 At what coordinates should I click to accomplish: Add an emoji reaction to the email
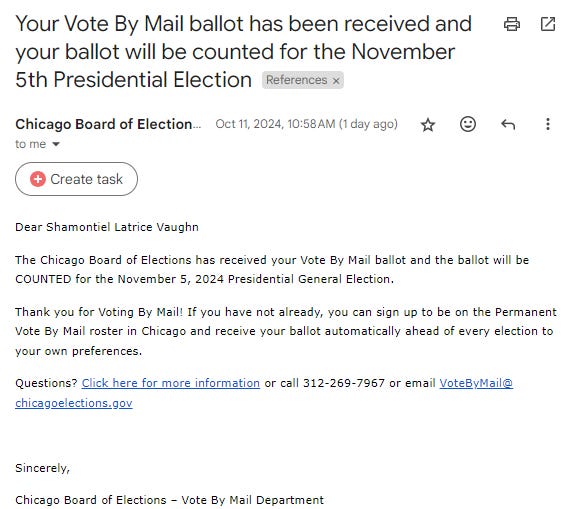(467, 124)
